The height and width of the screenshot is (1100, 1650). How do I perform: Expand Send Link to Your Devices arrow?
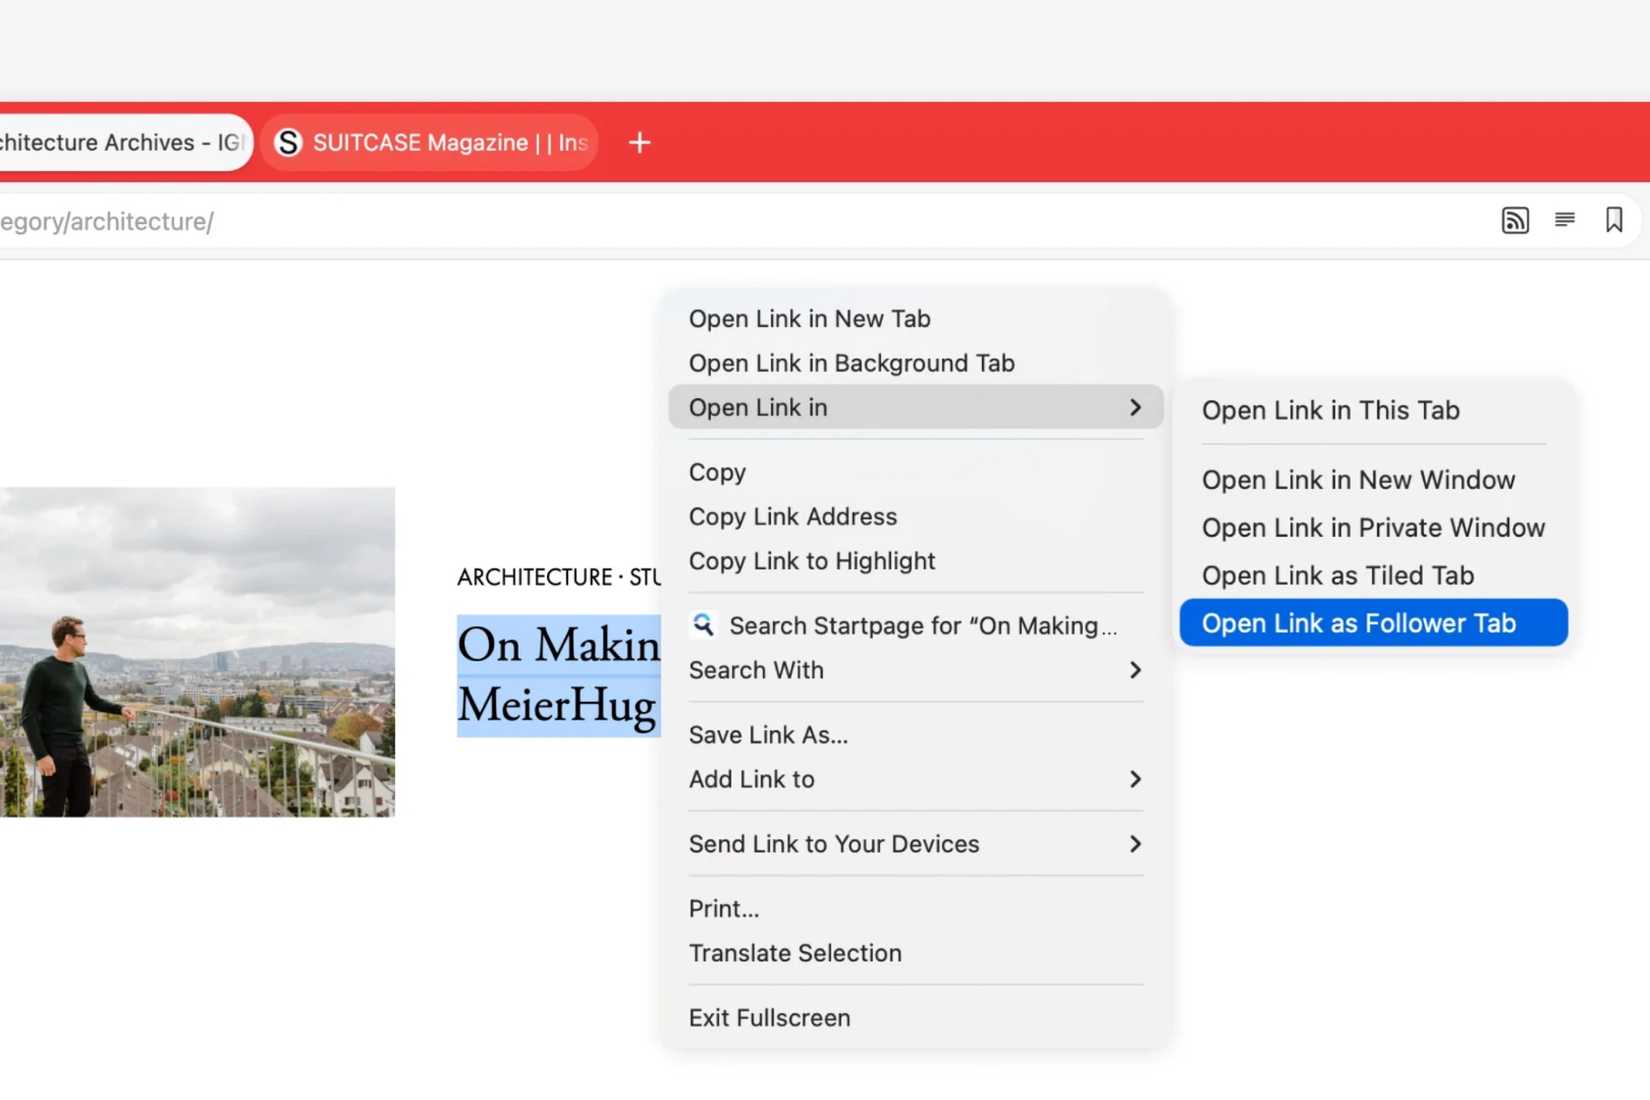tap(1134, 844)
